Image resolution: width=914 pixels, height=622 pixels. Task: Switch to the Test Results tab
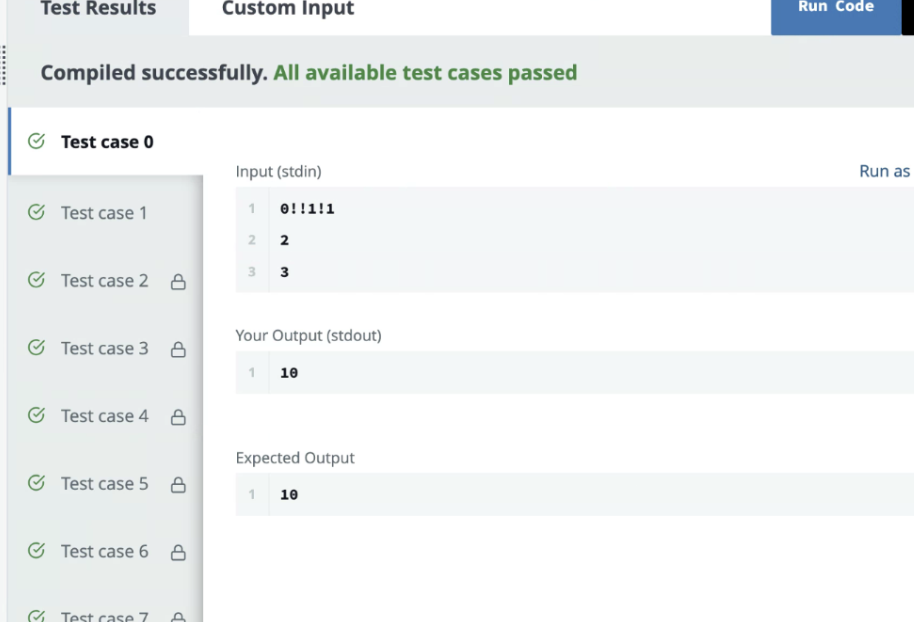pos(98,9)
